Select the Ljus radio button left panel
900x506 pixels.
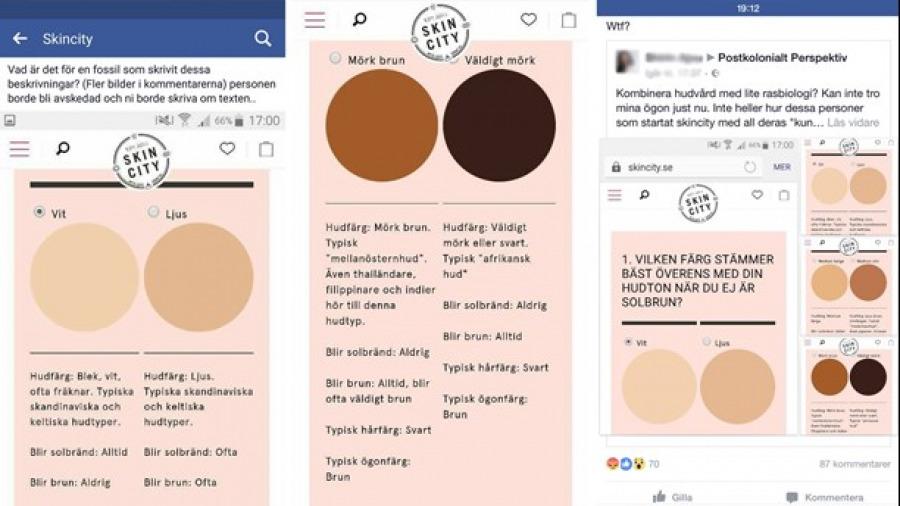153,212
